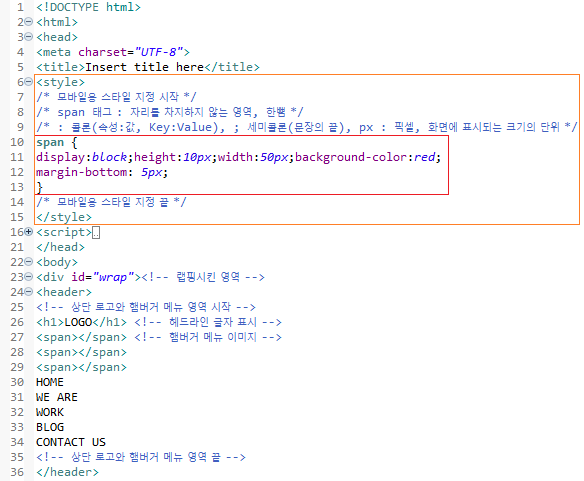This screenshot has height=481, width=584.
Task: Click the HOME text on line 30
Action: click(x=50, y=382)
